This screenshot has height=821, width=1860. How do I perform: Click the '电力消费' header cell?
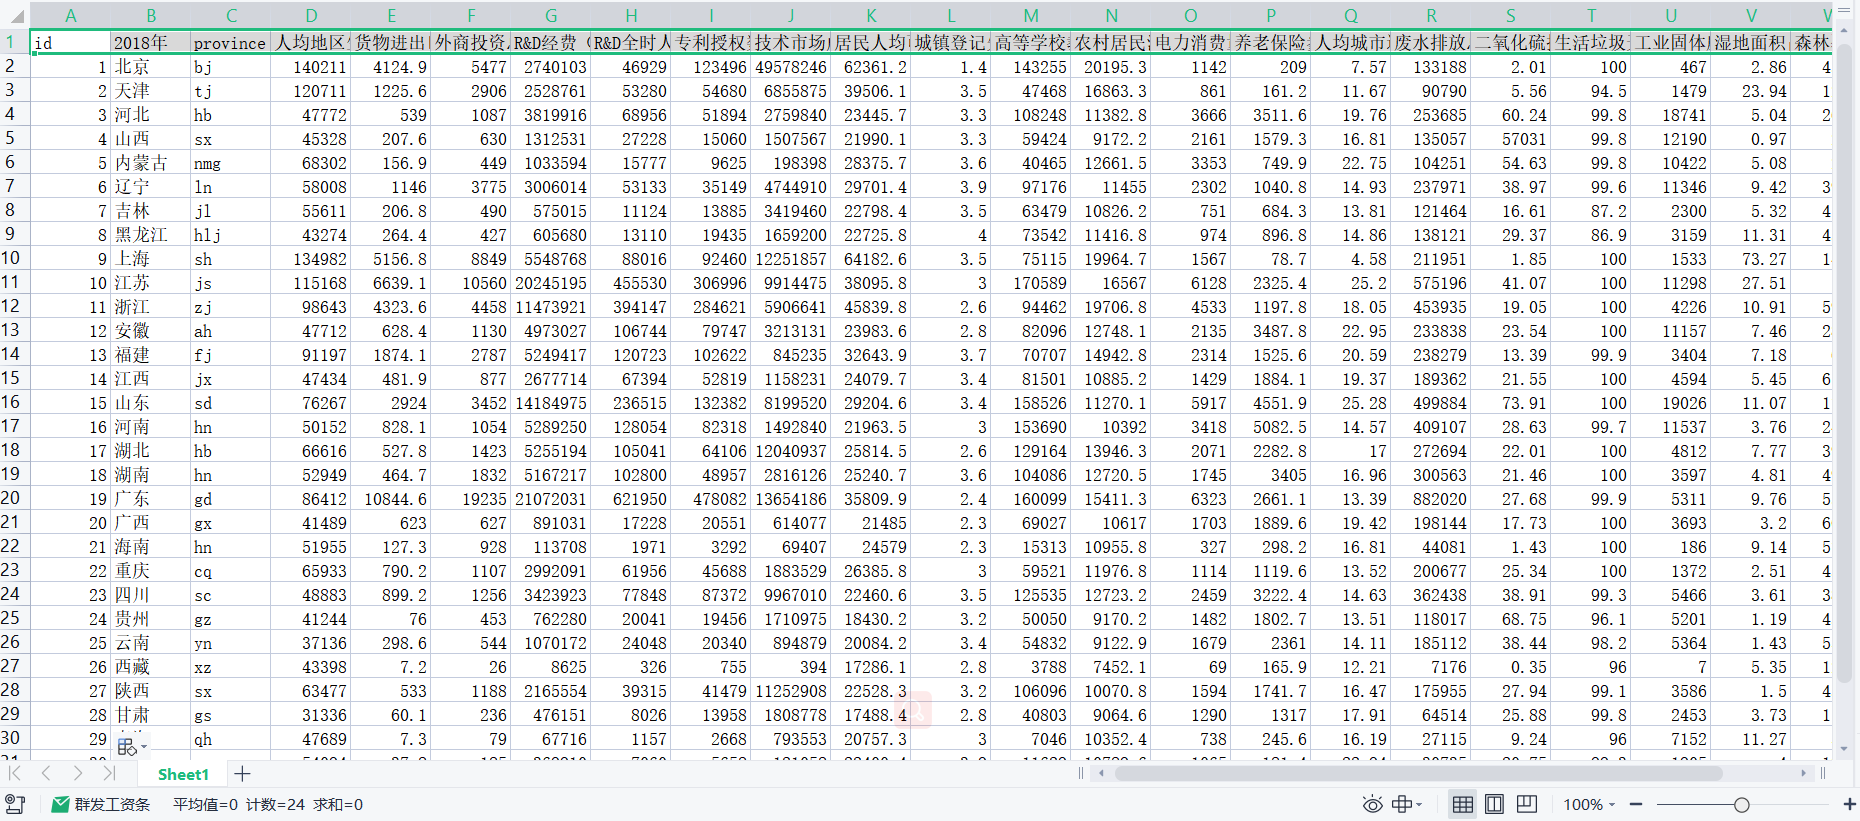tap(1191, 42)
